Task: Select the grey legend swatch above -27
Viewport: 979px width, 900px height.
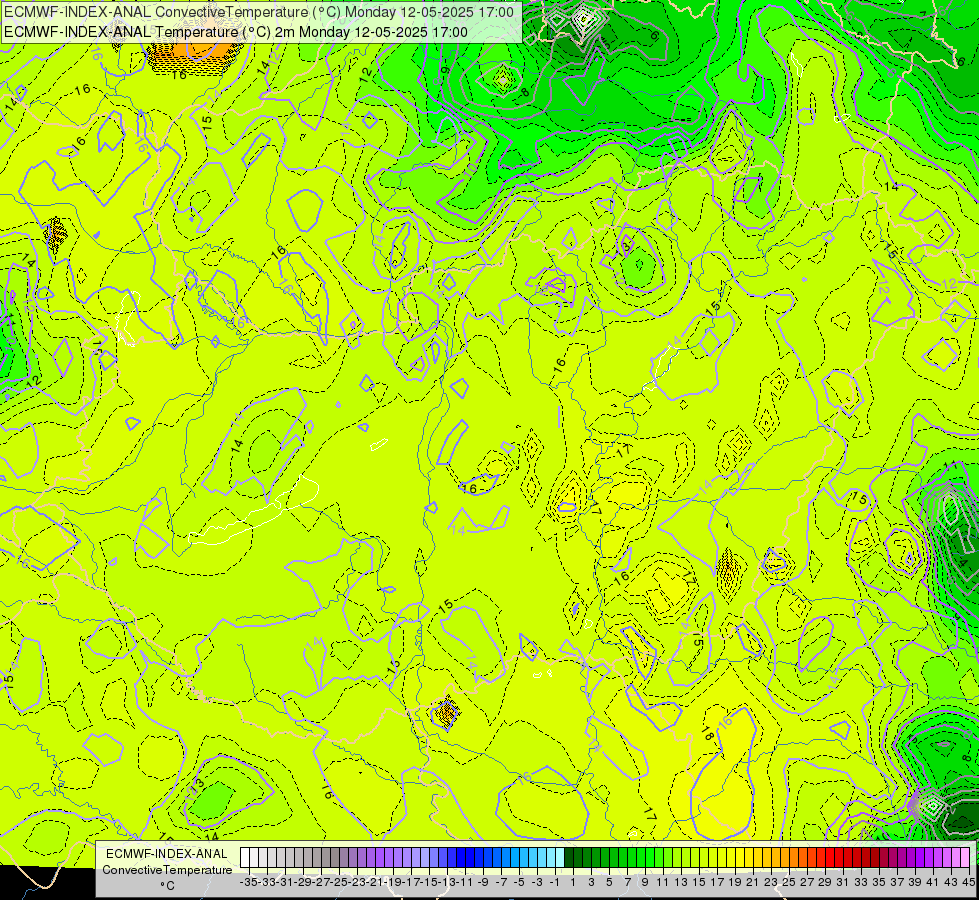Action: 317,858
